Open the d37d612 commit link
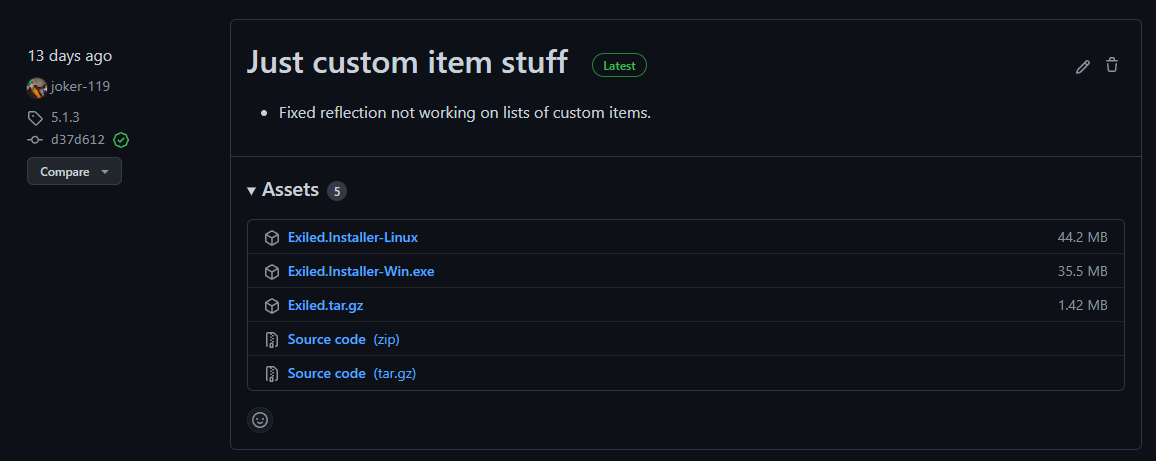 tap(78, 140)
